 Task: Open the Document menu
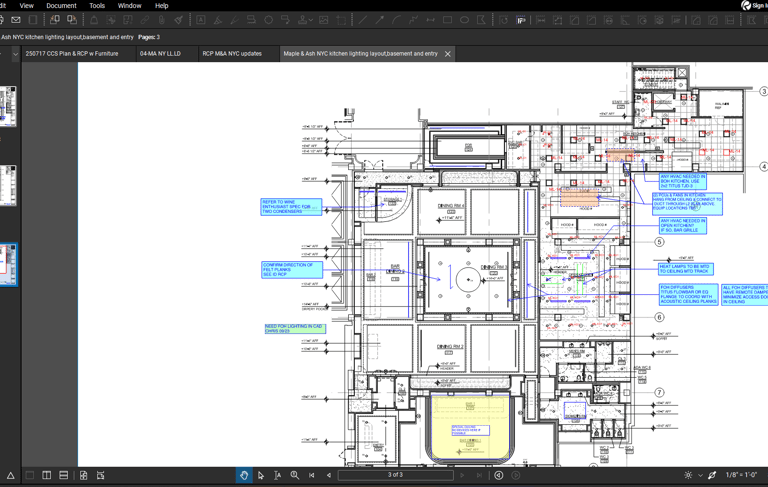[61, 5]
